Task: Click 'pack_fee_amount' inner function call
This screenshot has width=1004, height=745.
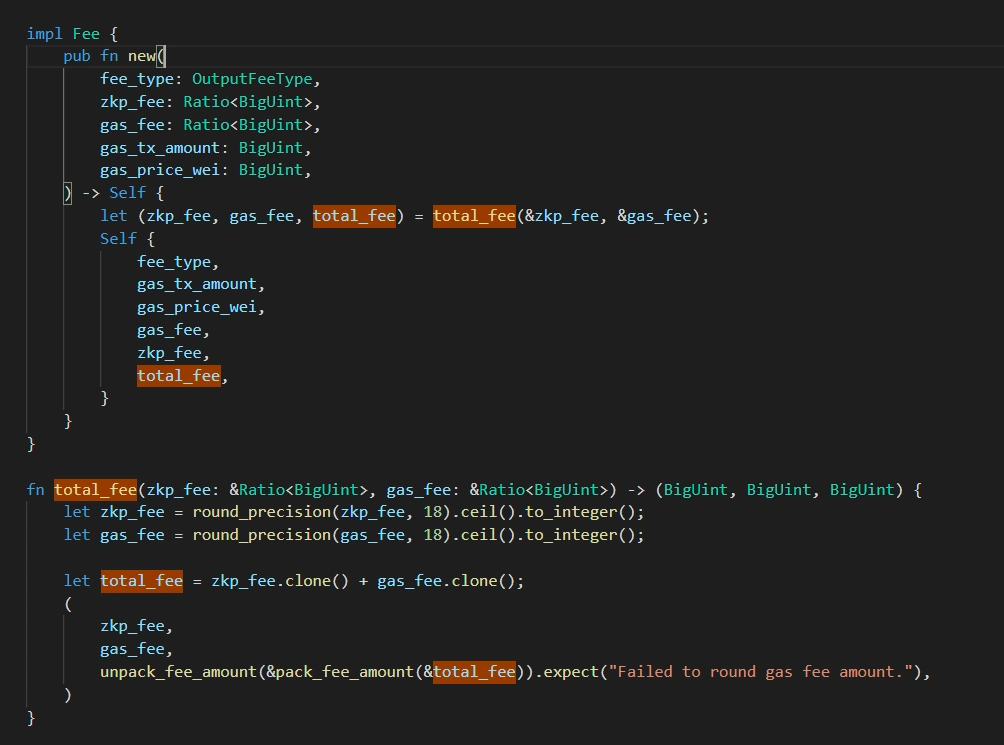Action: click(x=345, y=672)
